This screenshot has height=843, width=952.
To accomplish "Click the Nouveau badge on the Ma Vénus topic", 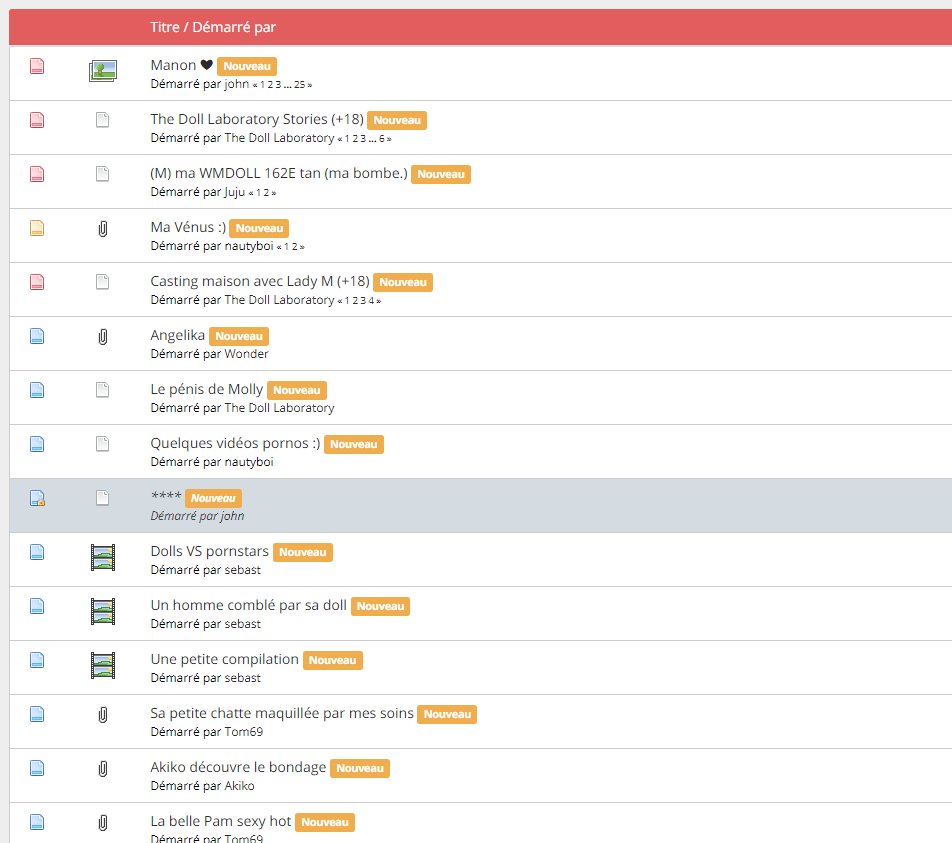I will tap(259, 229).
